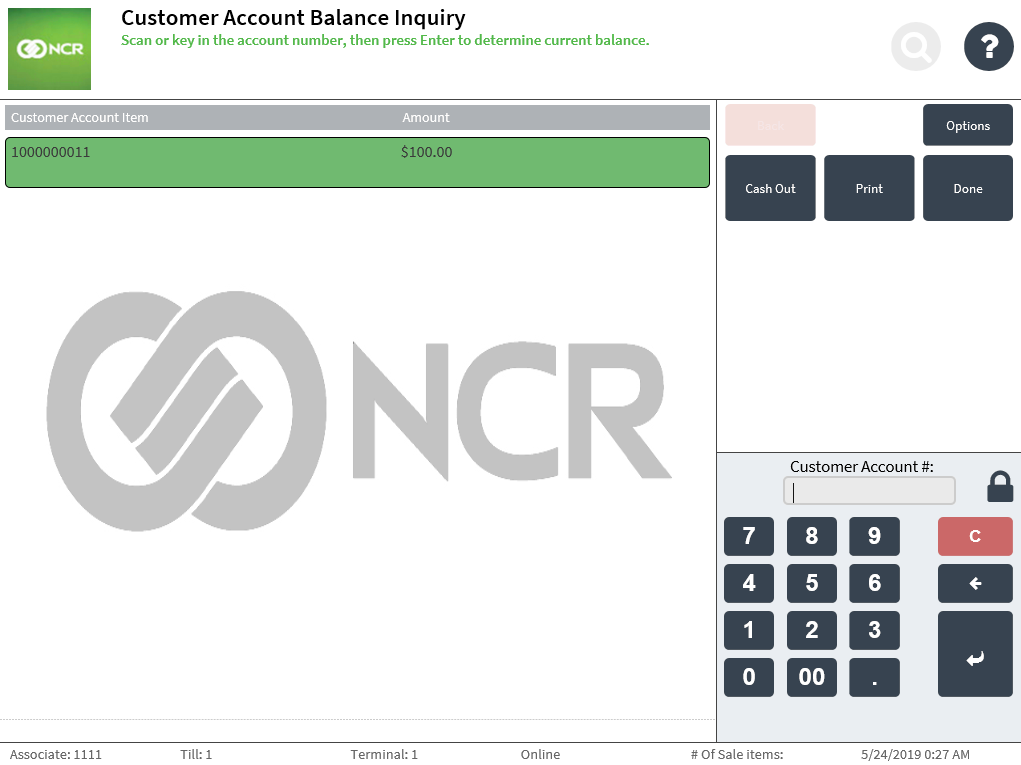Click the NCR logo in header
The width and height of the screenshot is (1021, 765).
coord(49,49)
